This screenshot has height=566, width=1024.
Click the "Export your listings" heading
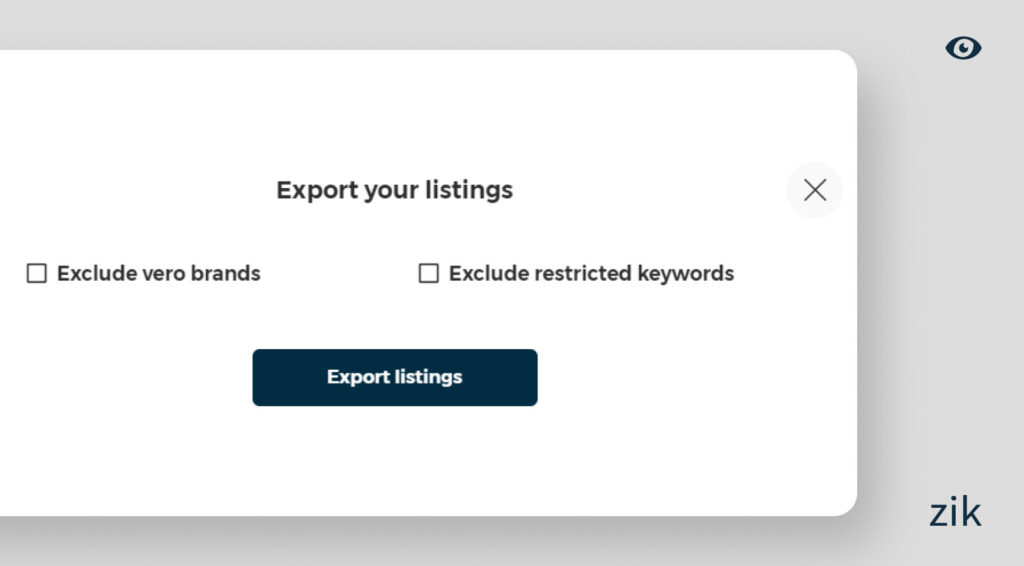click(394, 190)
